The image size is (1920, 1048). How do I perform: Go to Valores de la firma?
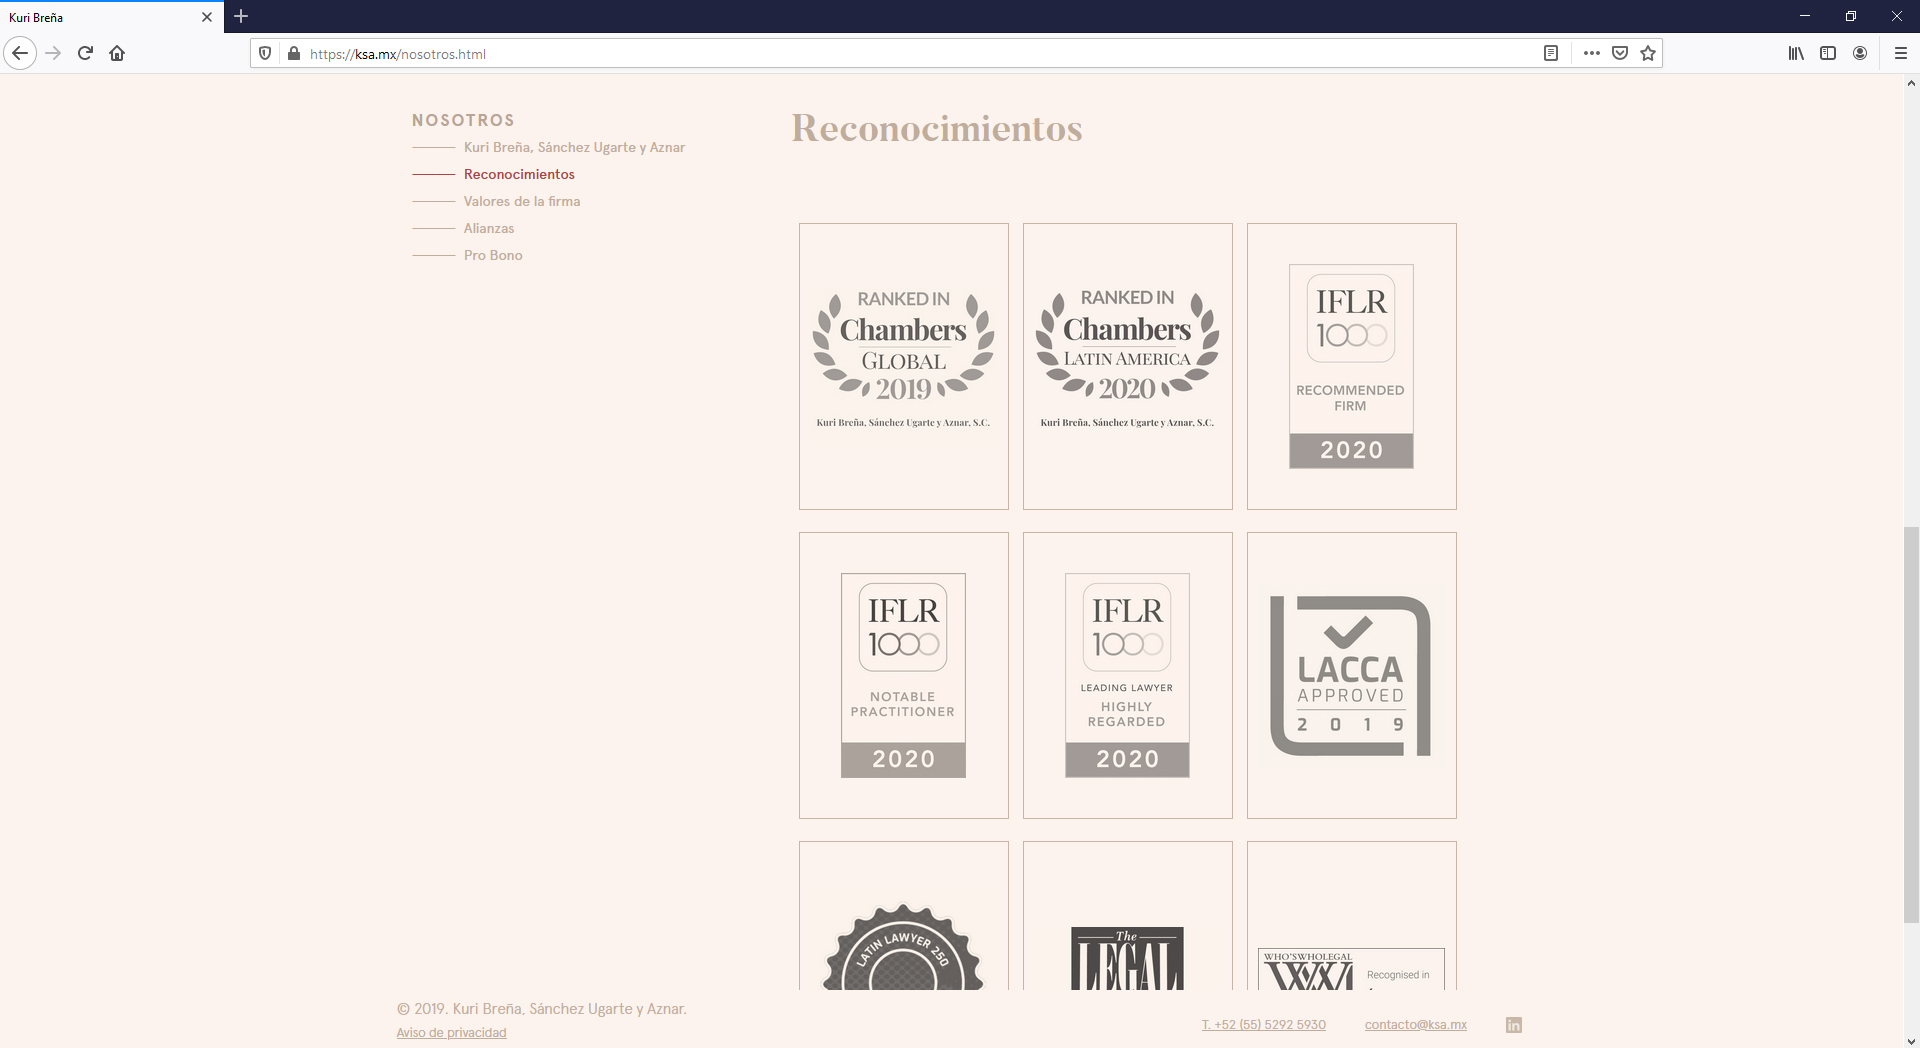tap(522, 201)
